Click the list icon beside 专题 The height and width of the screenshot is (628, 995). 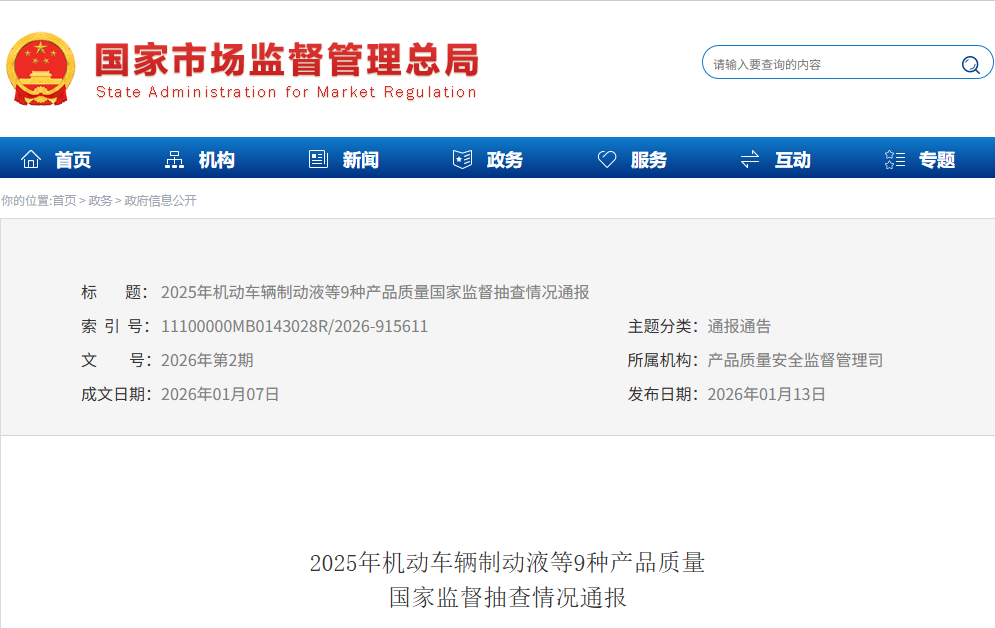click(895, 160)
